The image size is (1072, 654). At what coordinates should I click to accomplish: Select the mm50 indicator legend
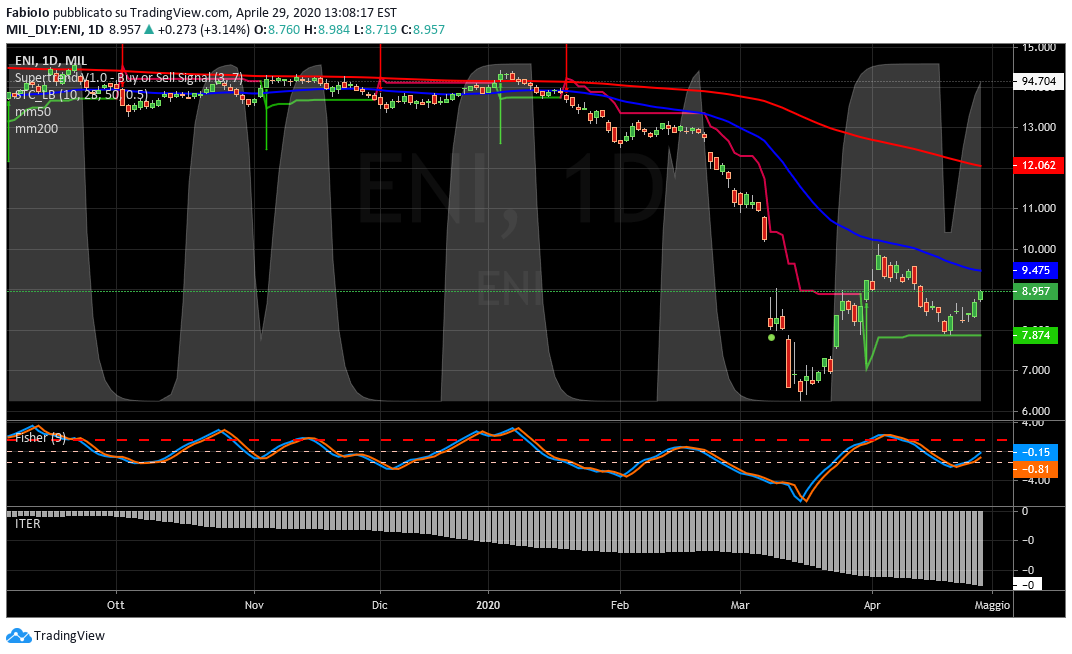[x=32, y=111]
